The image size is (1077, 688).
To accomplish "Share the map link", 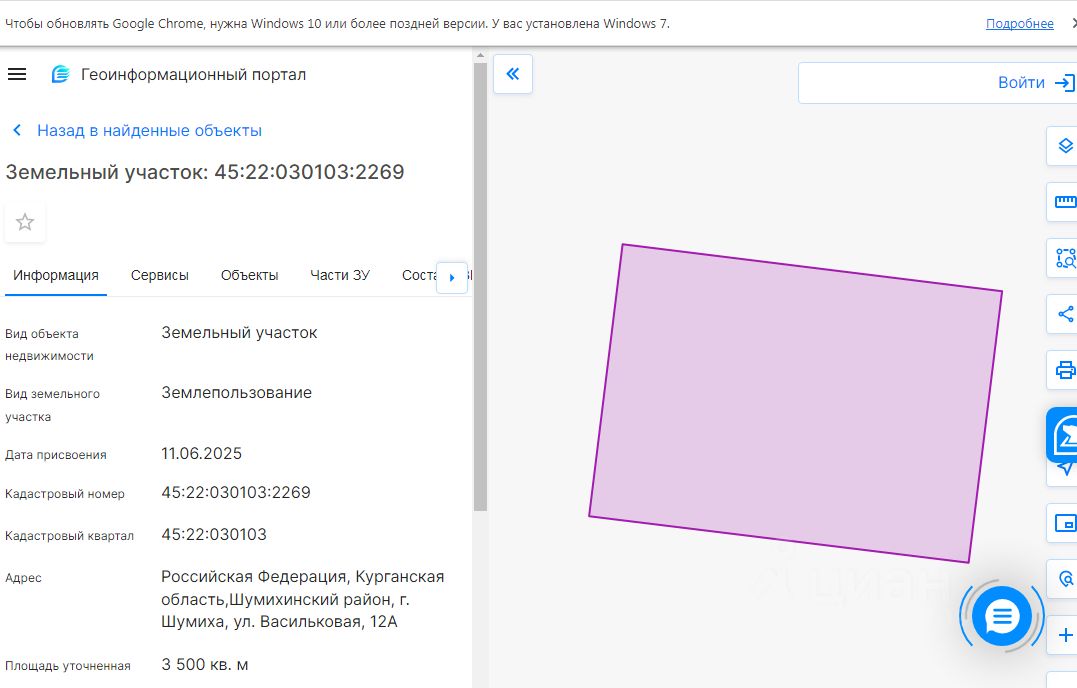I will pos(1065,314).
